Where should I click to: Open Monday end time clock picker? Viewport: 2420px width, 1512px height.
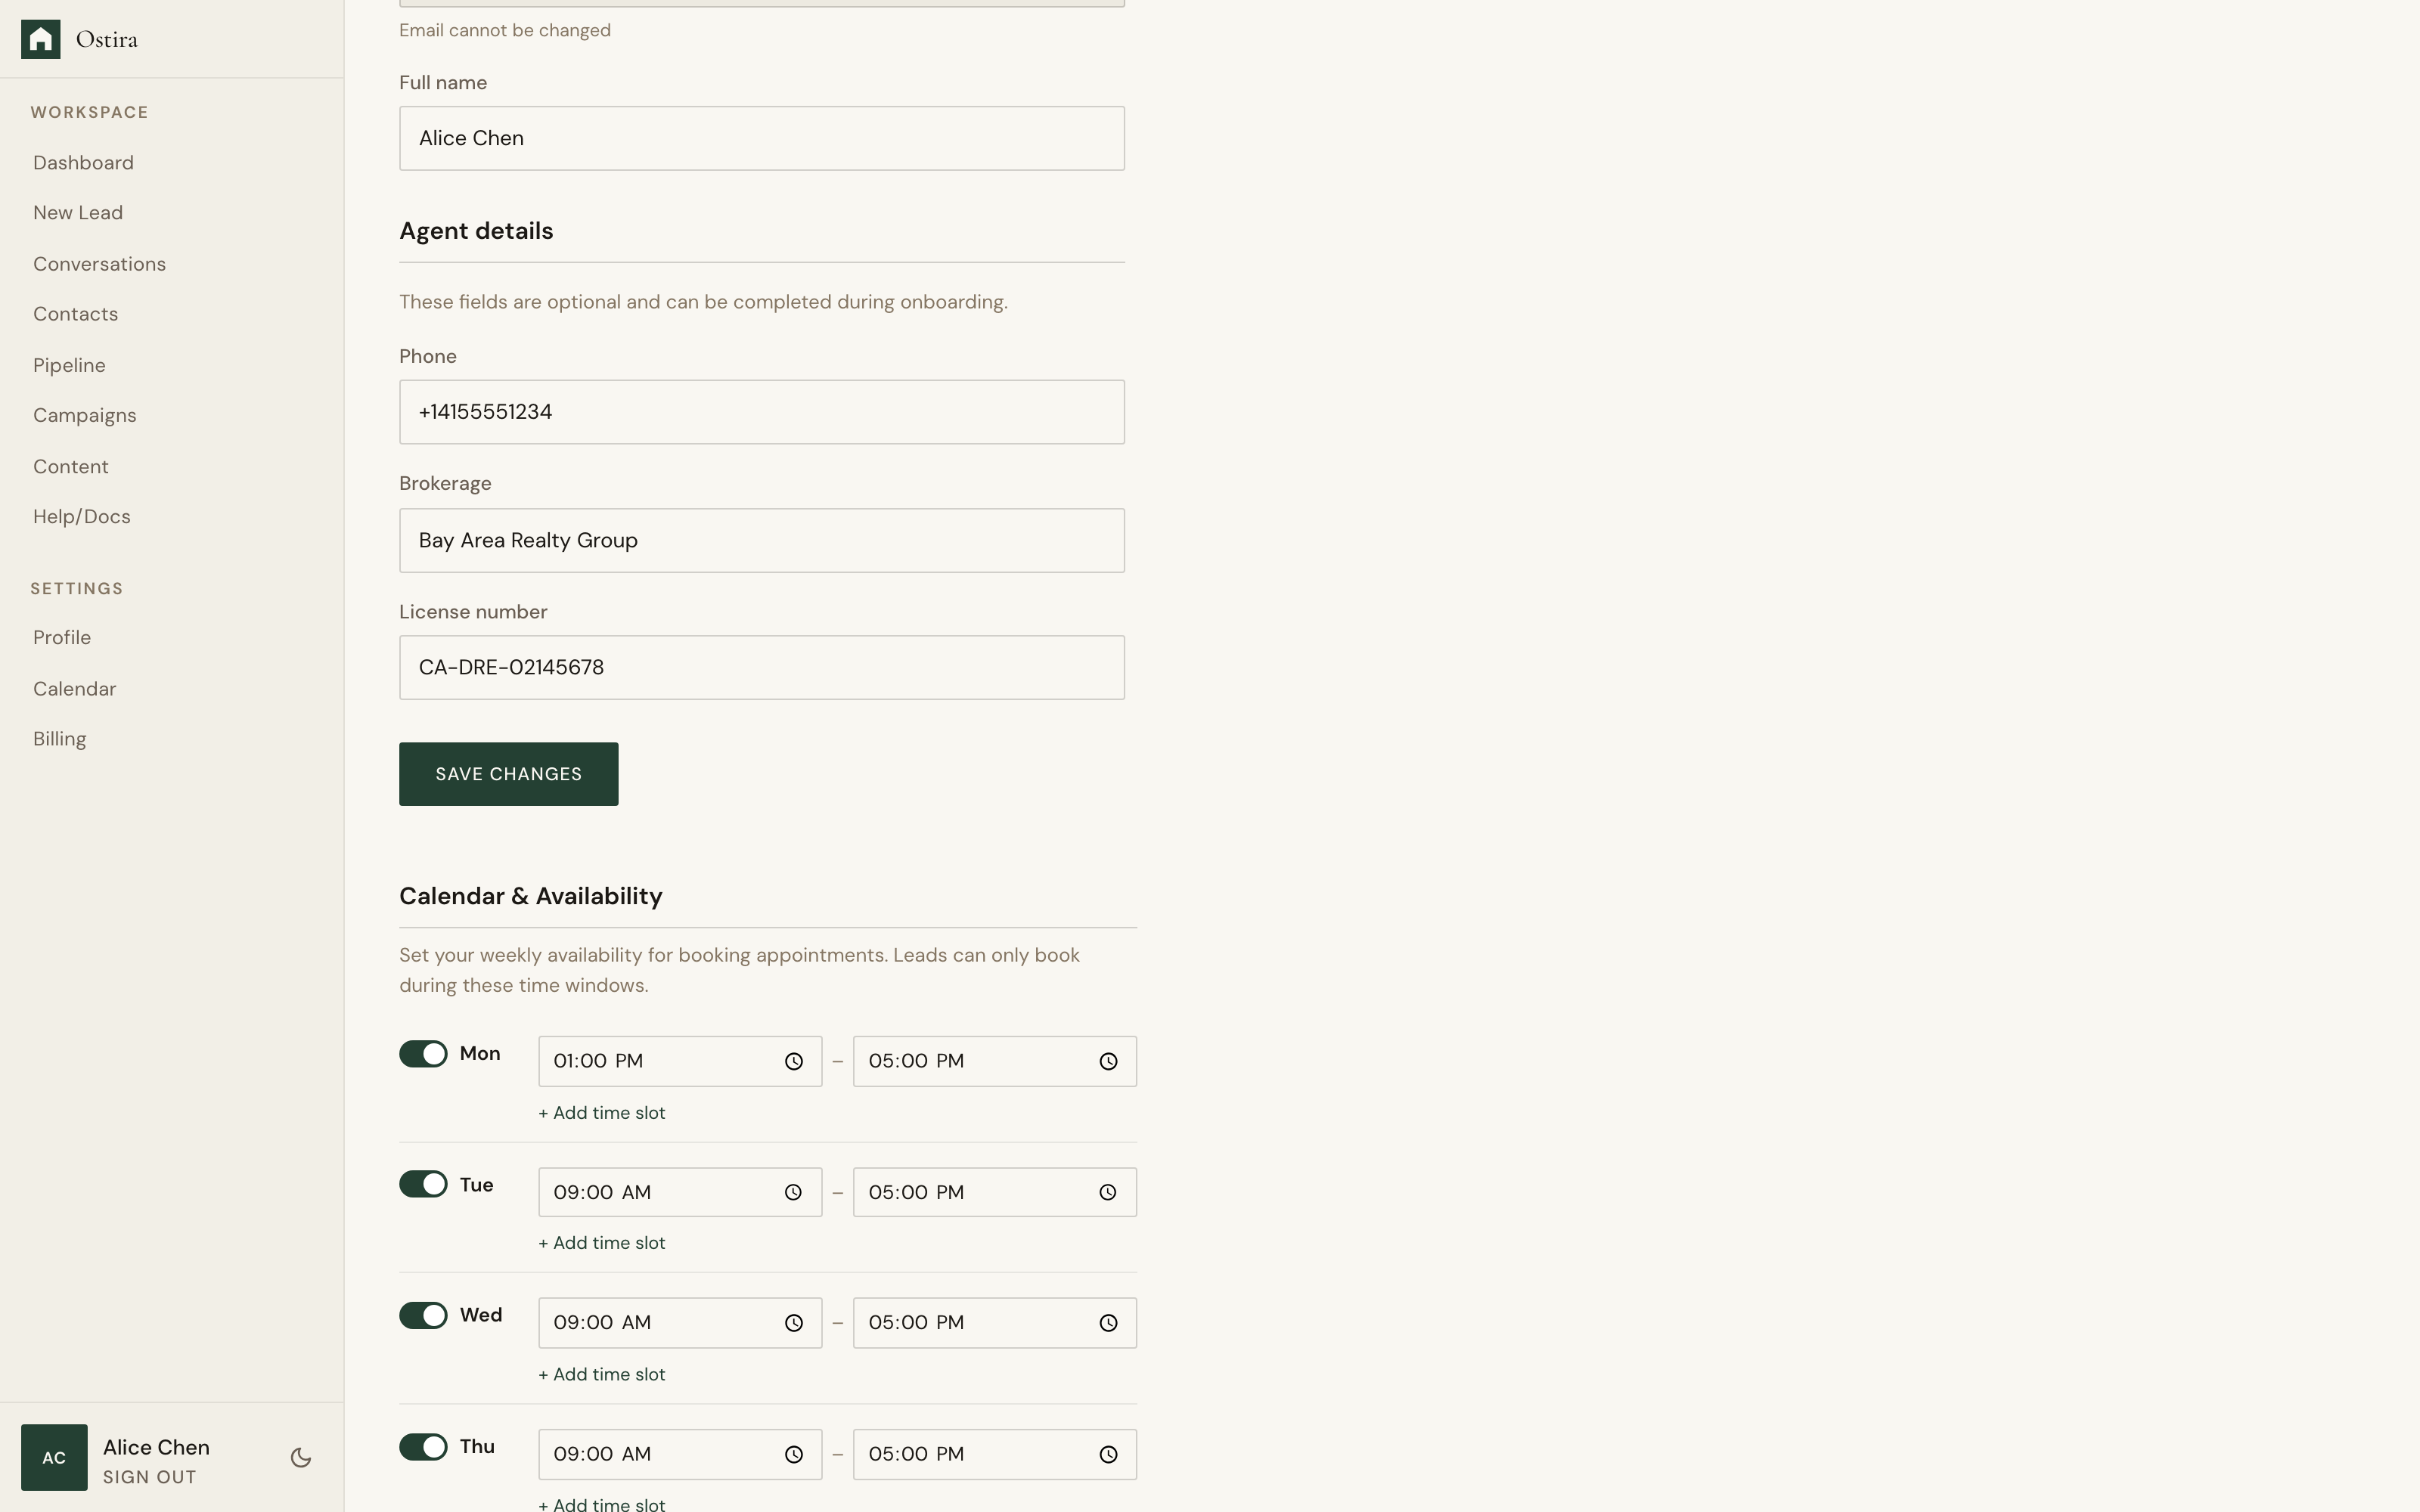click(1108, 1061)
